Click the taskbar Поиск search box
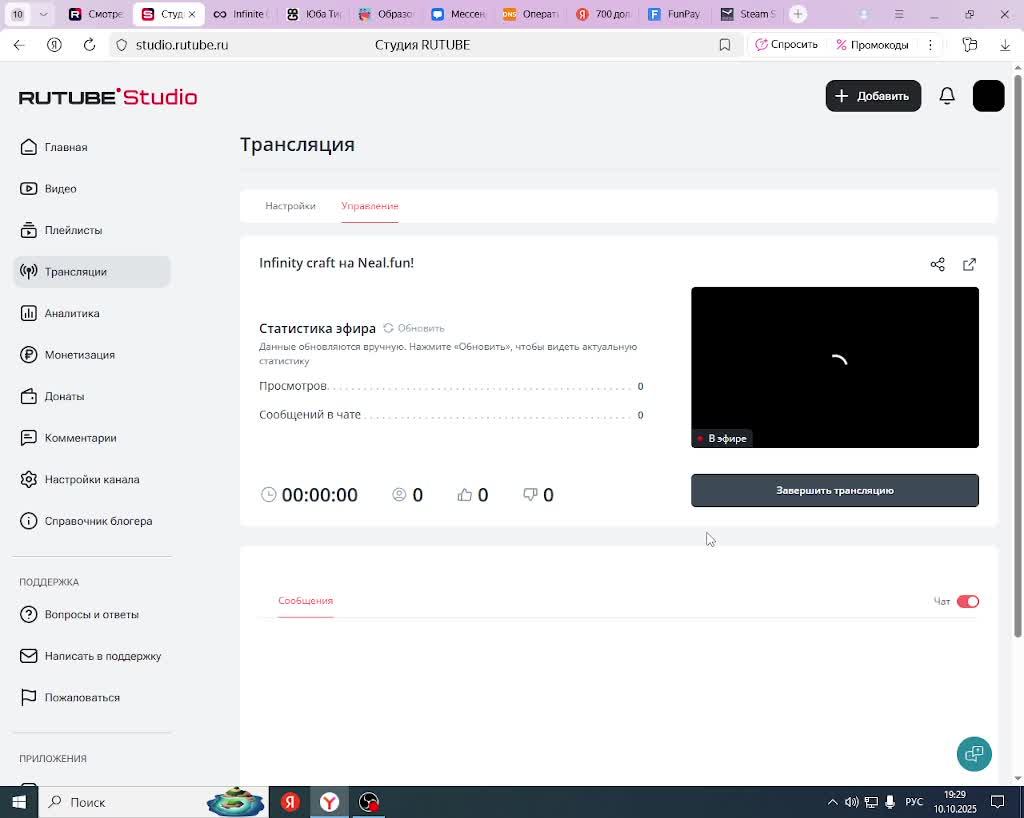This screenshot has height=818, width=1024. [x=153, y=802]
